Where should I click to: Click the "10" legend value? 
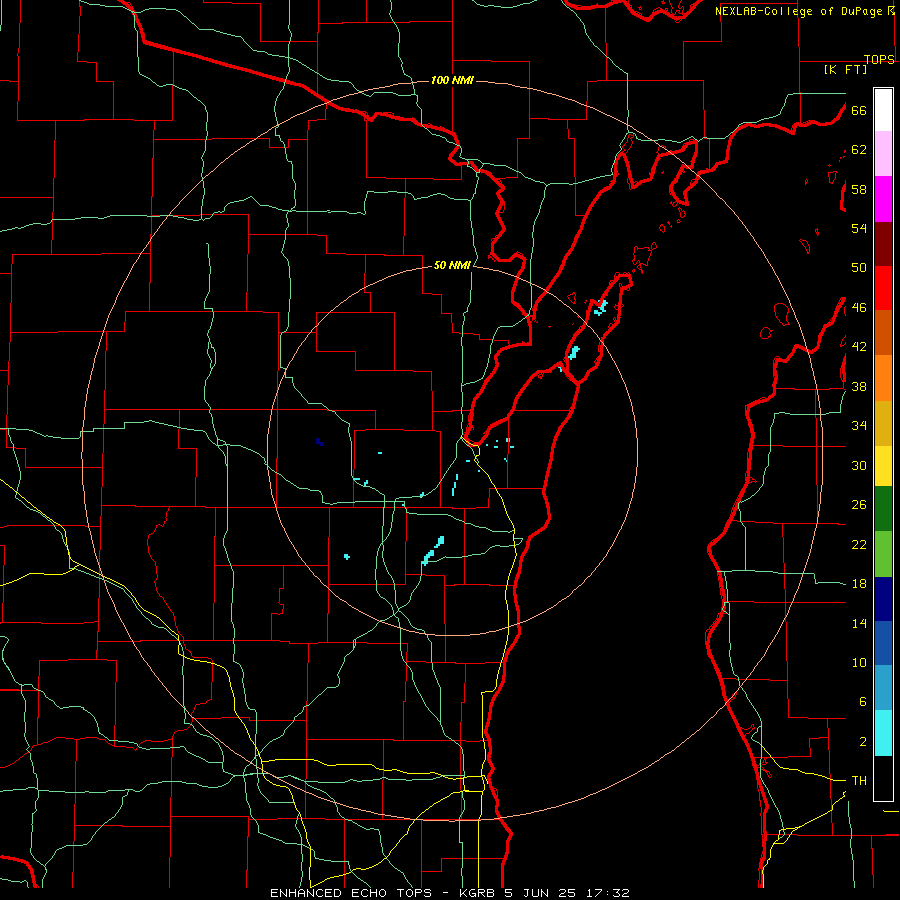859,662
